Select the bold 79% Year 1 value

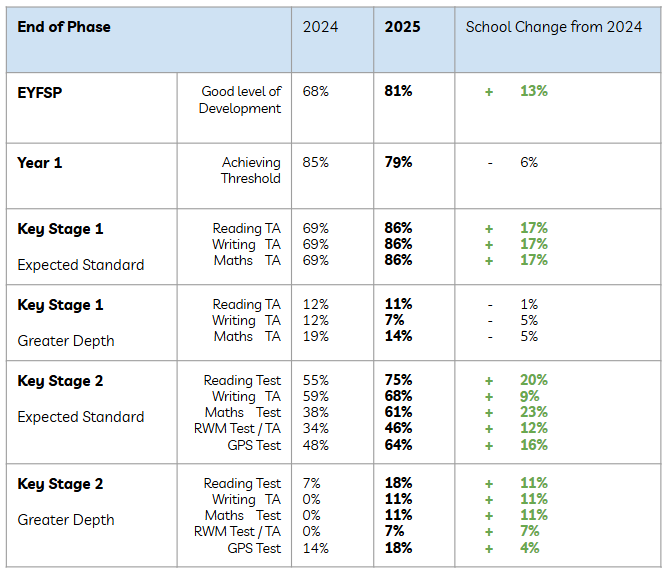tap(398, 162)
